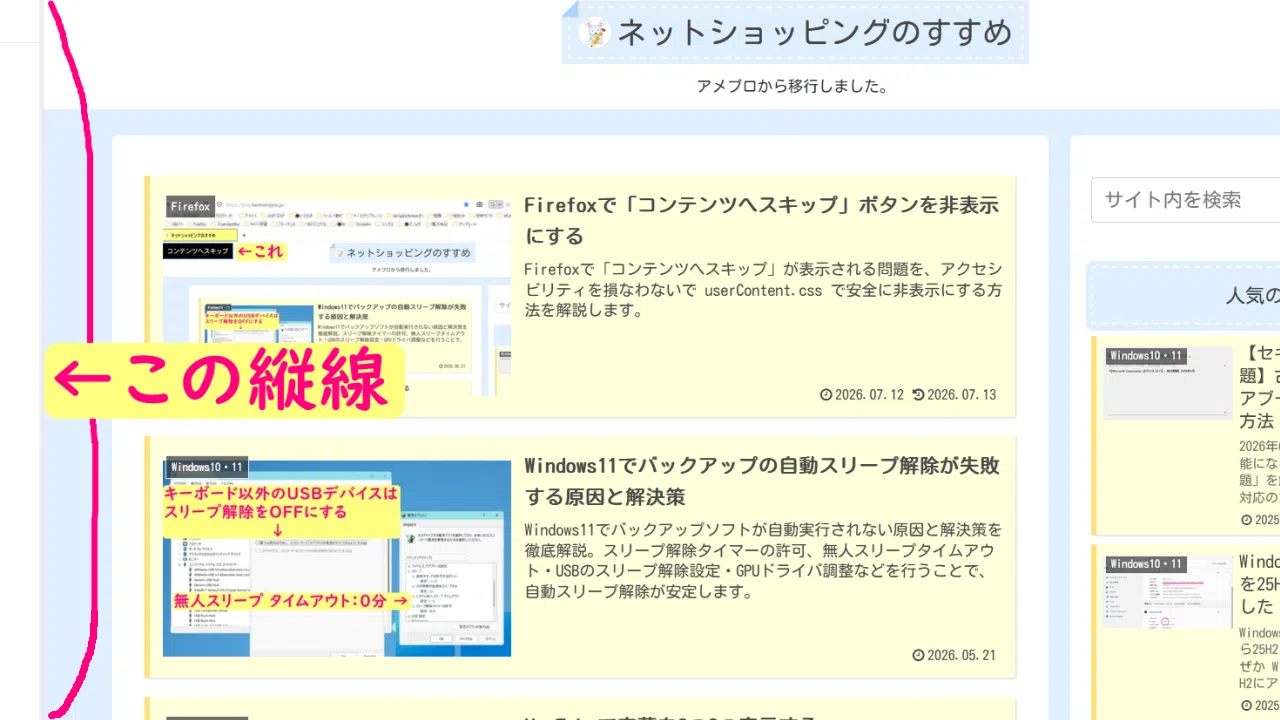Click the 2026.07.13 updated date
Screen dimensions: 1280x720
962,395
